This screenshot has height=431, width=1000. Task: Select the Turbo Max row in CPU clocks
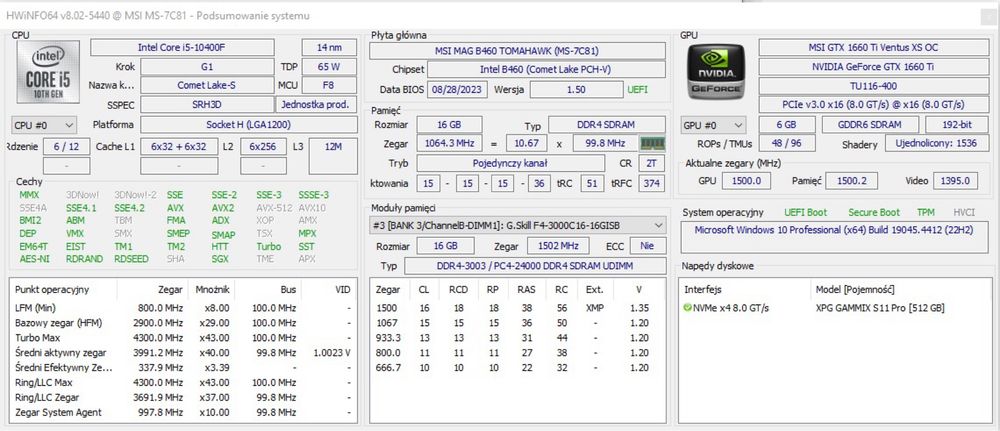[182, 338]
